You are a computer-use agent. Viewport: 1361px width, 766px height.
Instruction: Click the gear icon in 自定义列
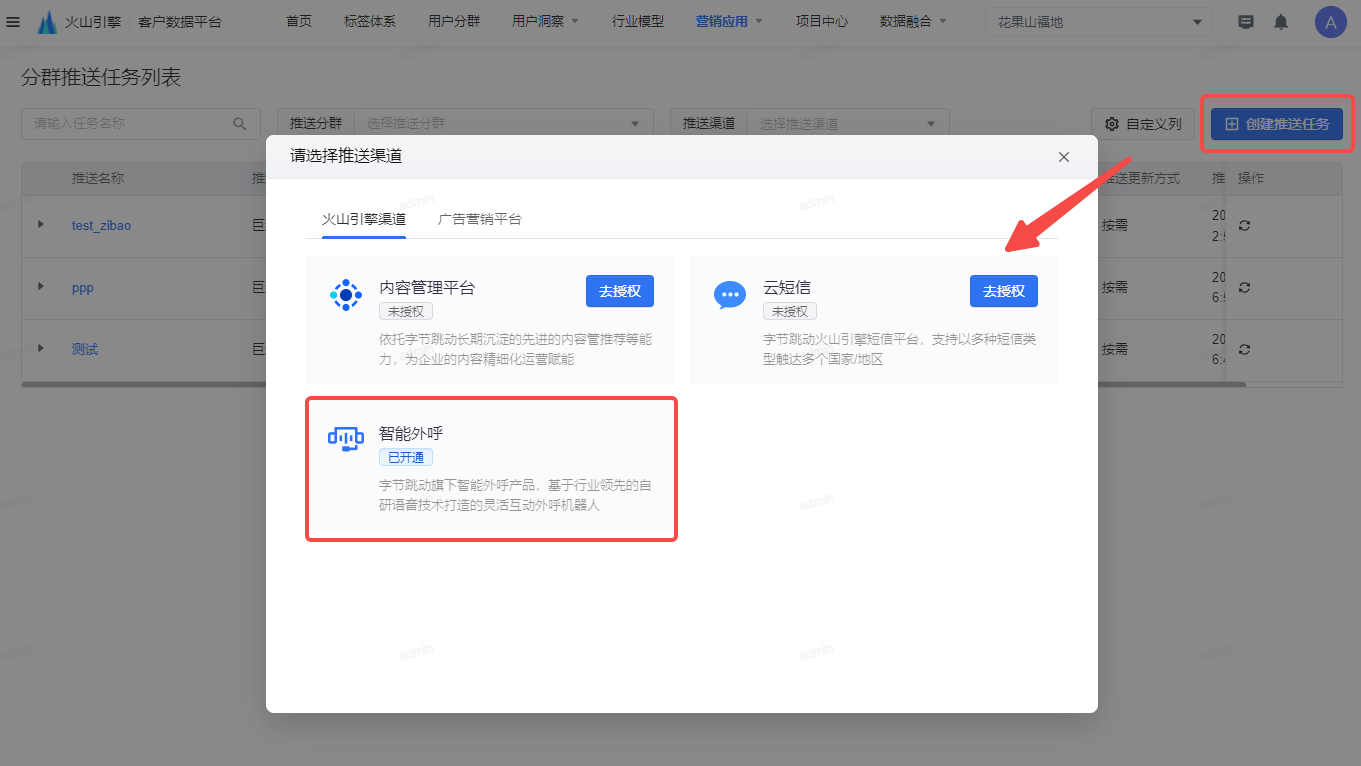click(x=1112, y=124)
